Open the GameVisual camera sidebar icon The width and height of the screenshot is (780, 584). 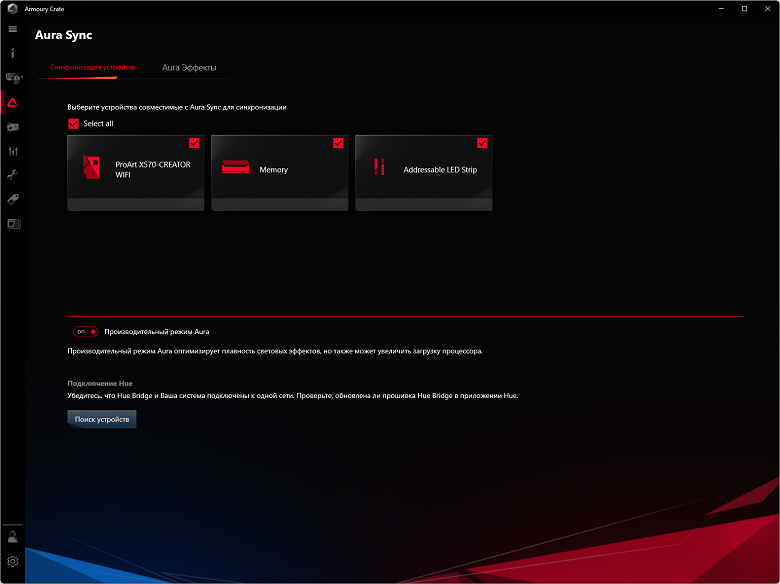click(x=13, y=127)
